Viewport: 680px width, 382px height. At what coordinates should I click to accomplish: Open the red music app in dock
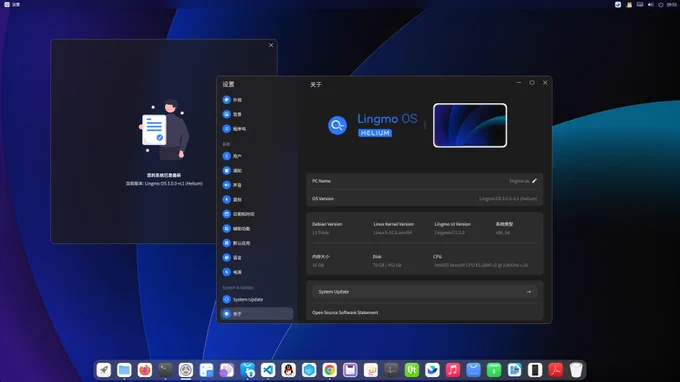tap(453, 370)
